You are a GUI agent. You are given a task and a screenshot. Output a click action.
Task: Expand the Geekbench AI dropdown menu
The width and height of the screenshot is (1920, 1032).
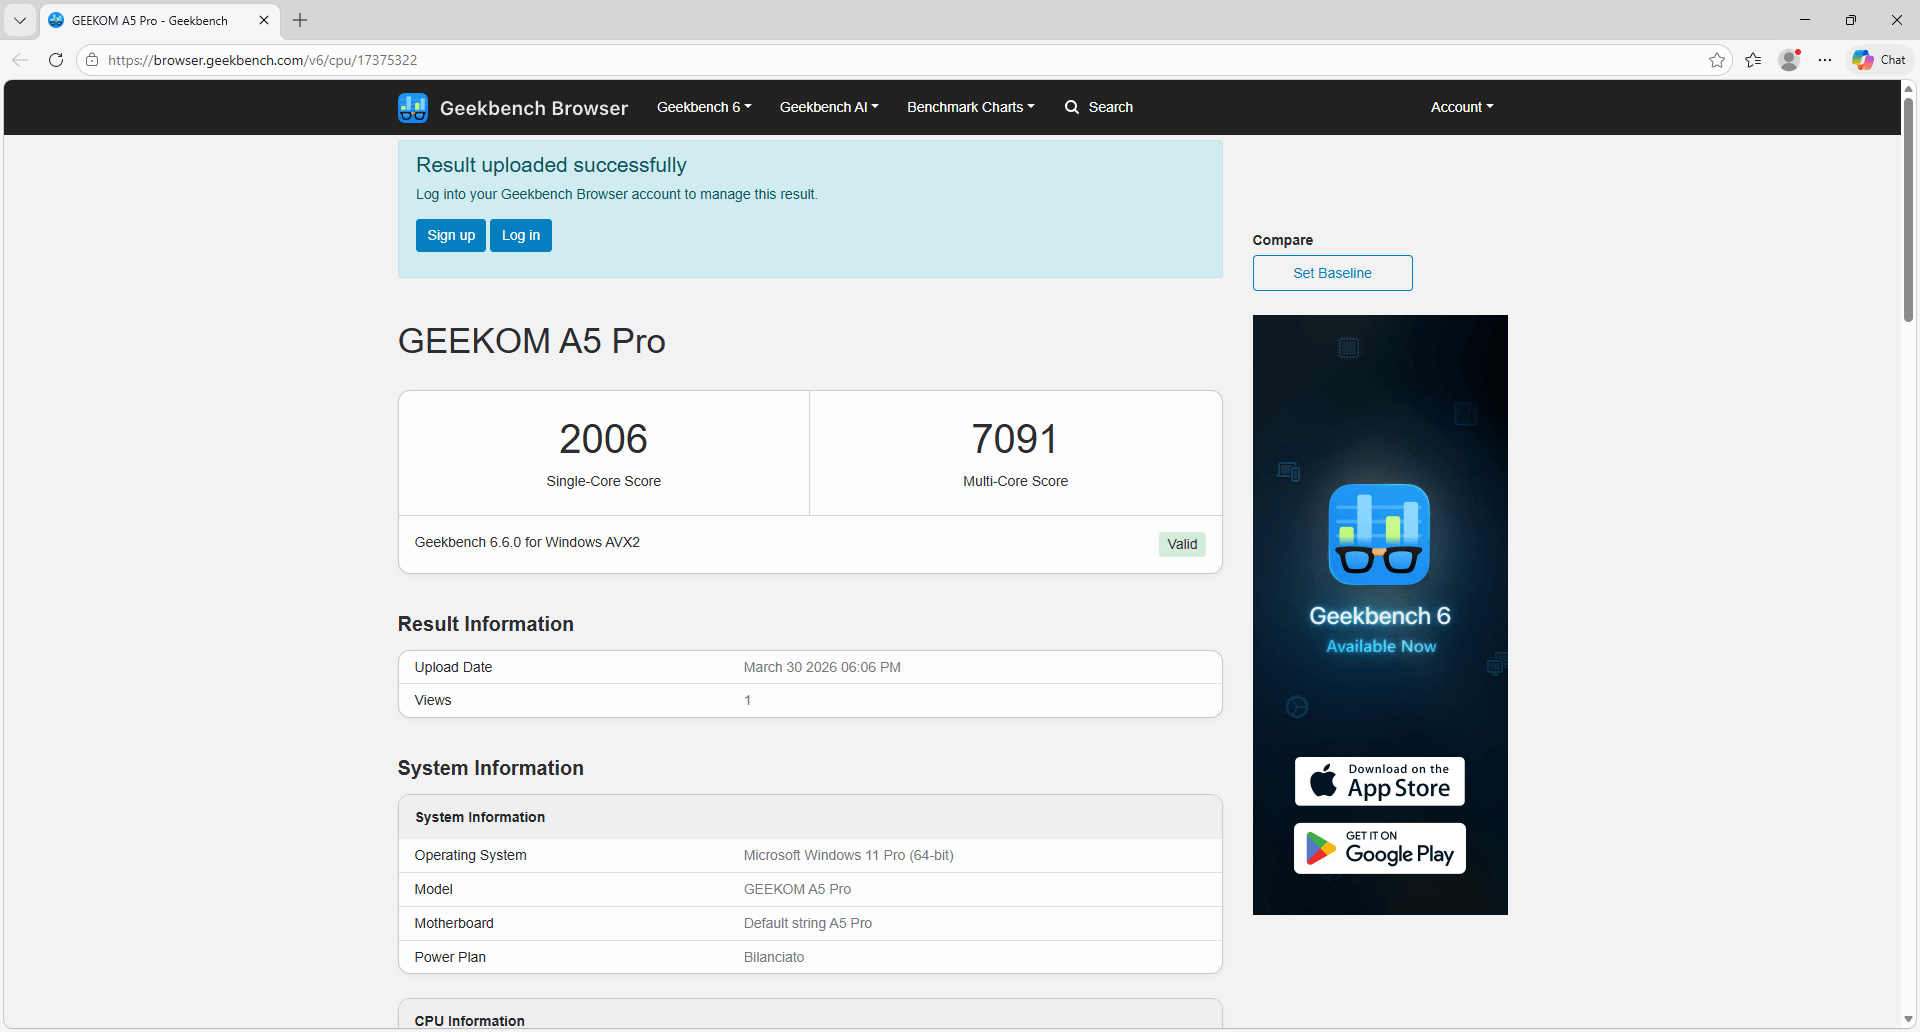coord(828,107)
